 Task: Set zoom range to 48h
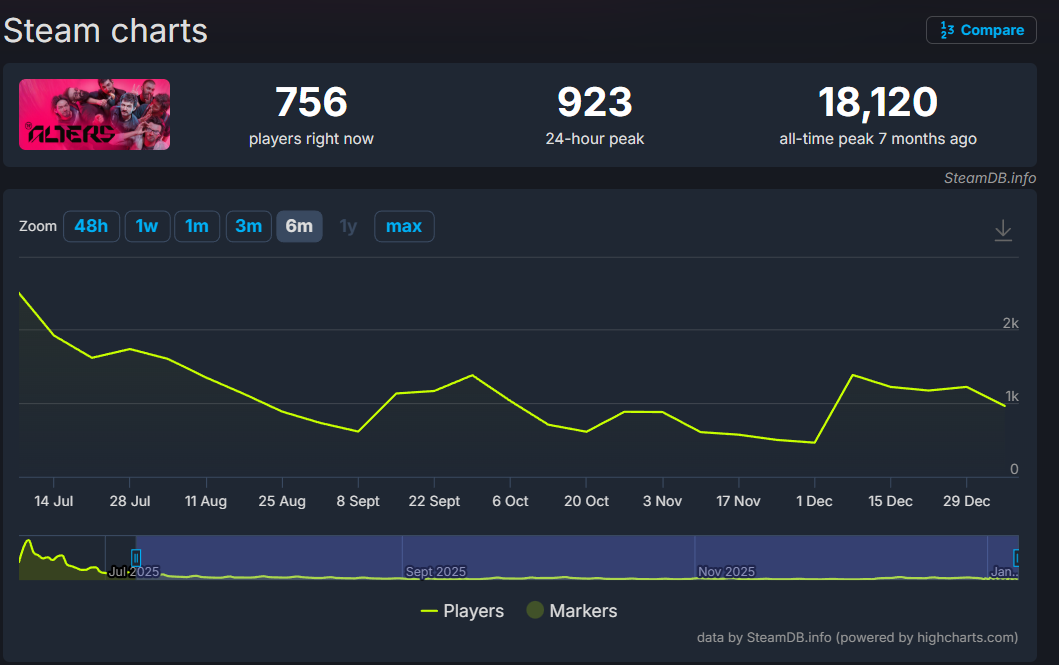(91, 226)
